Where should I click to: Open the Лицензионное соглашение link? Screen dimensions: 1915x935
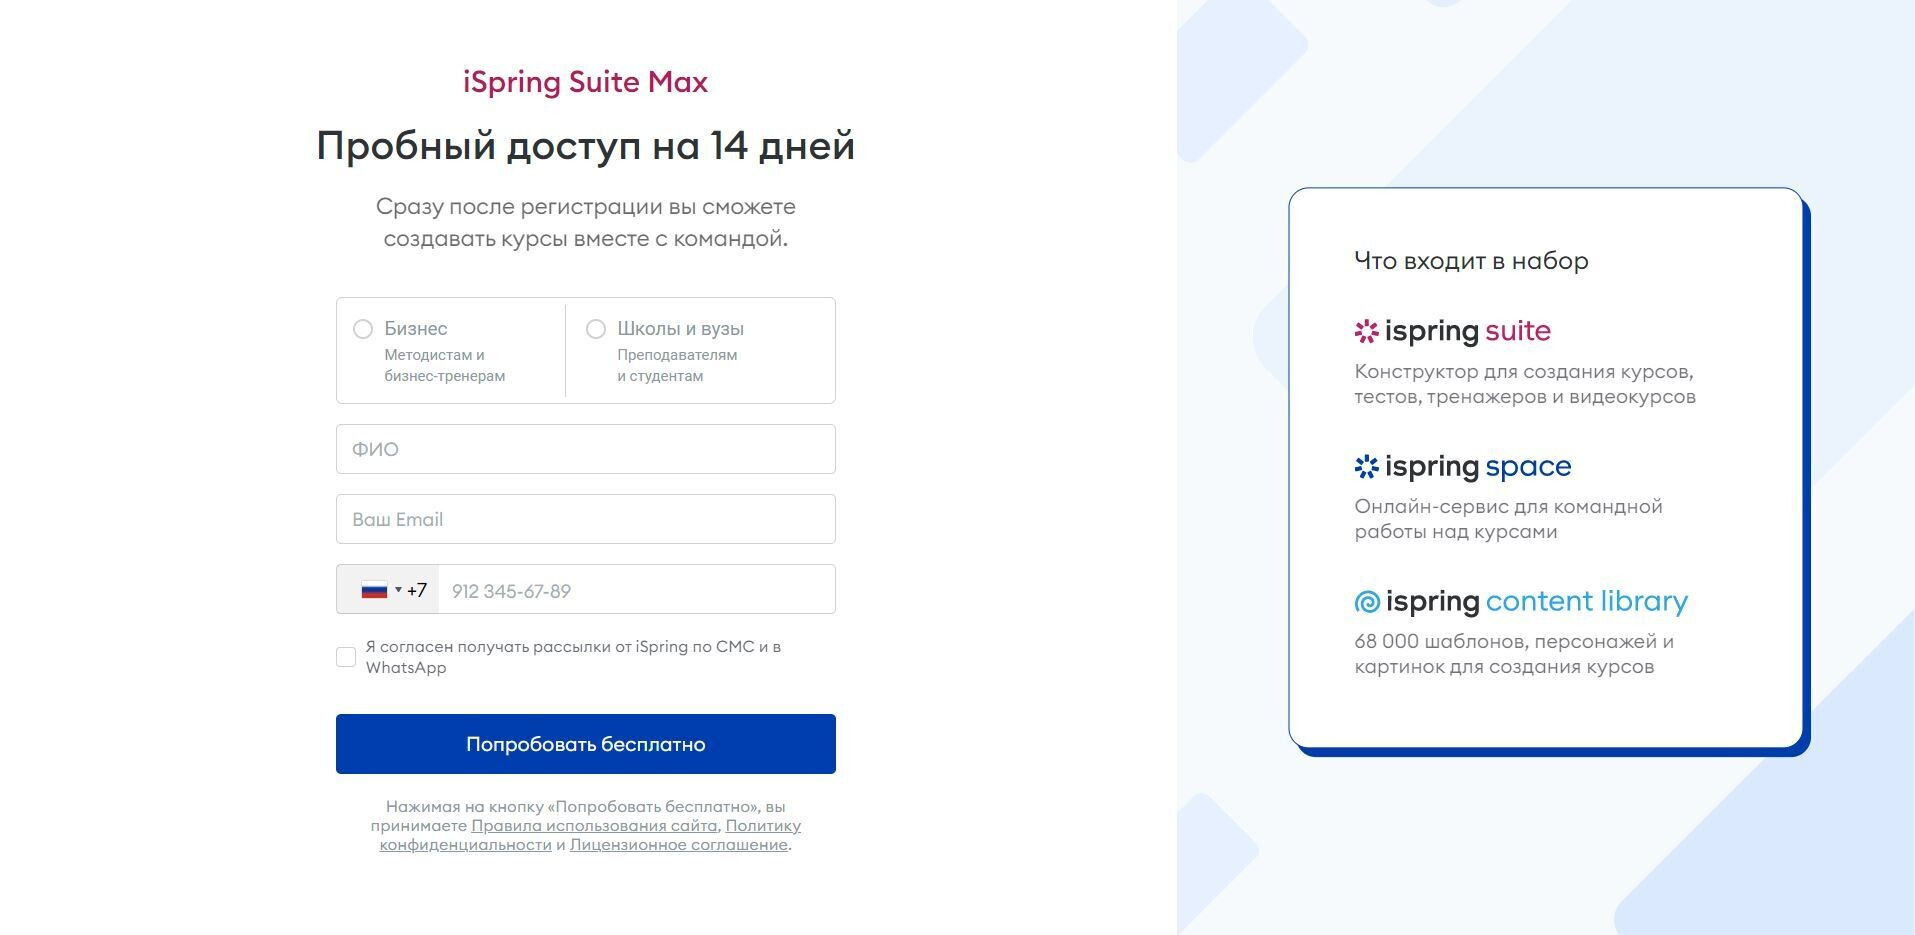[678, 845]
